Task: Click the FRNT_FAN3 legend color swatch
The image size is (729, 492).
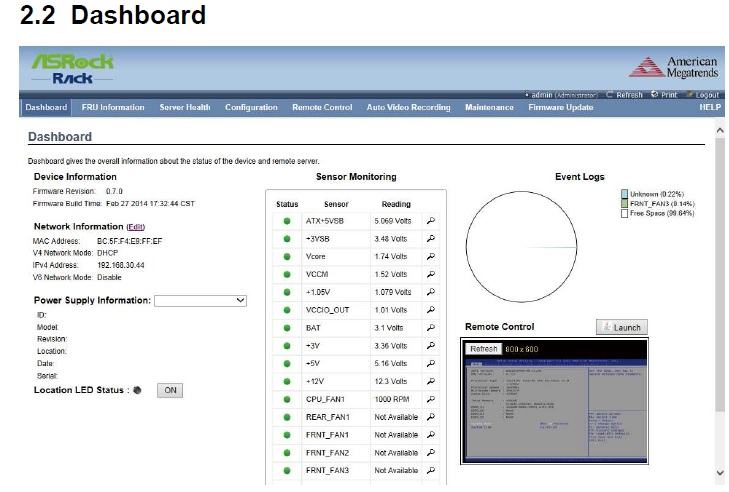Action: tap(624, 204)
